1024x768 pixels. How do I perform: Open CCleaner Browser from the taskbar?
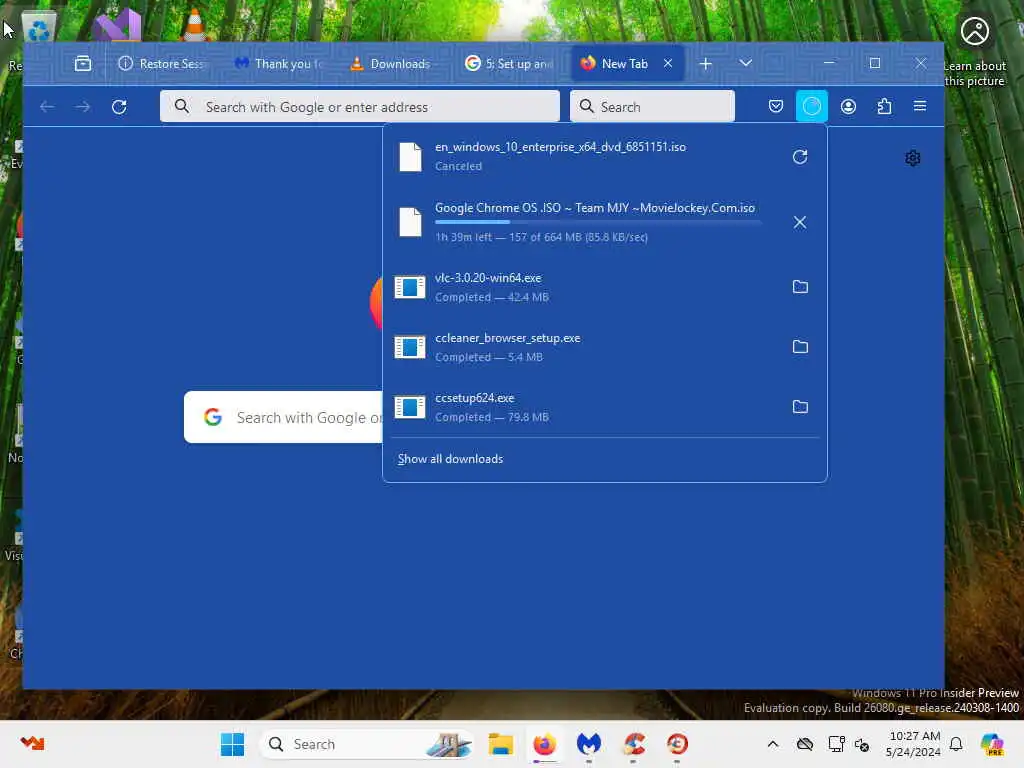click(677, 744)
